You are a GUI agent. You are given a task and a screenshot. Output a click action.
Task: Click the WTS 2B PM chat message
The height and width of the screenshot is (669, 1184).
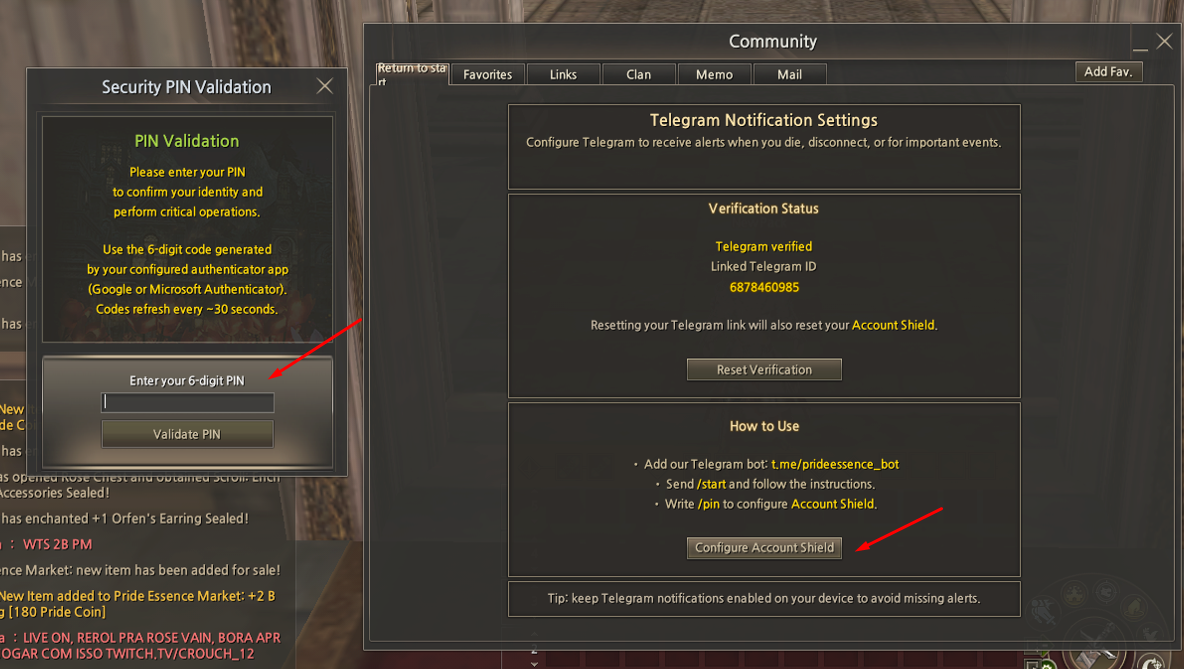57,544
